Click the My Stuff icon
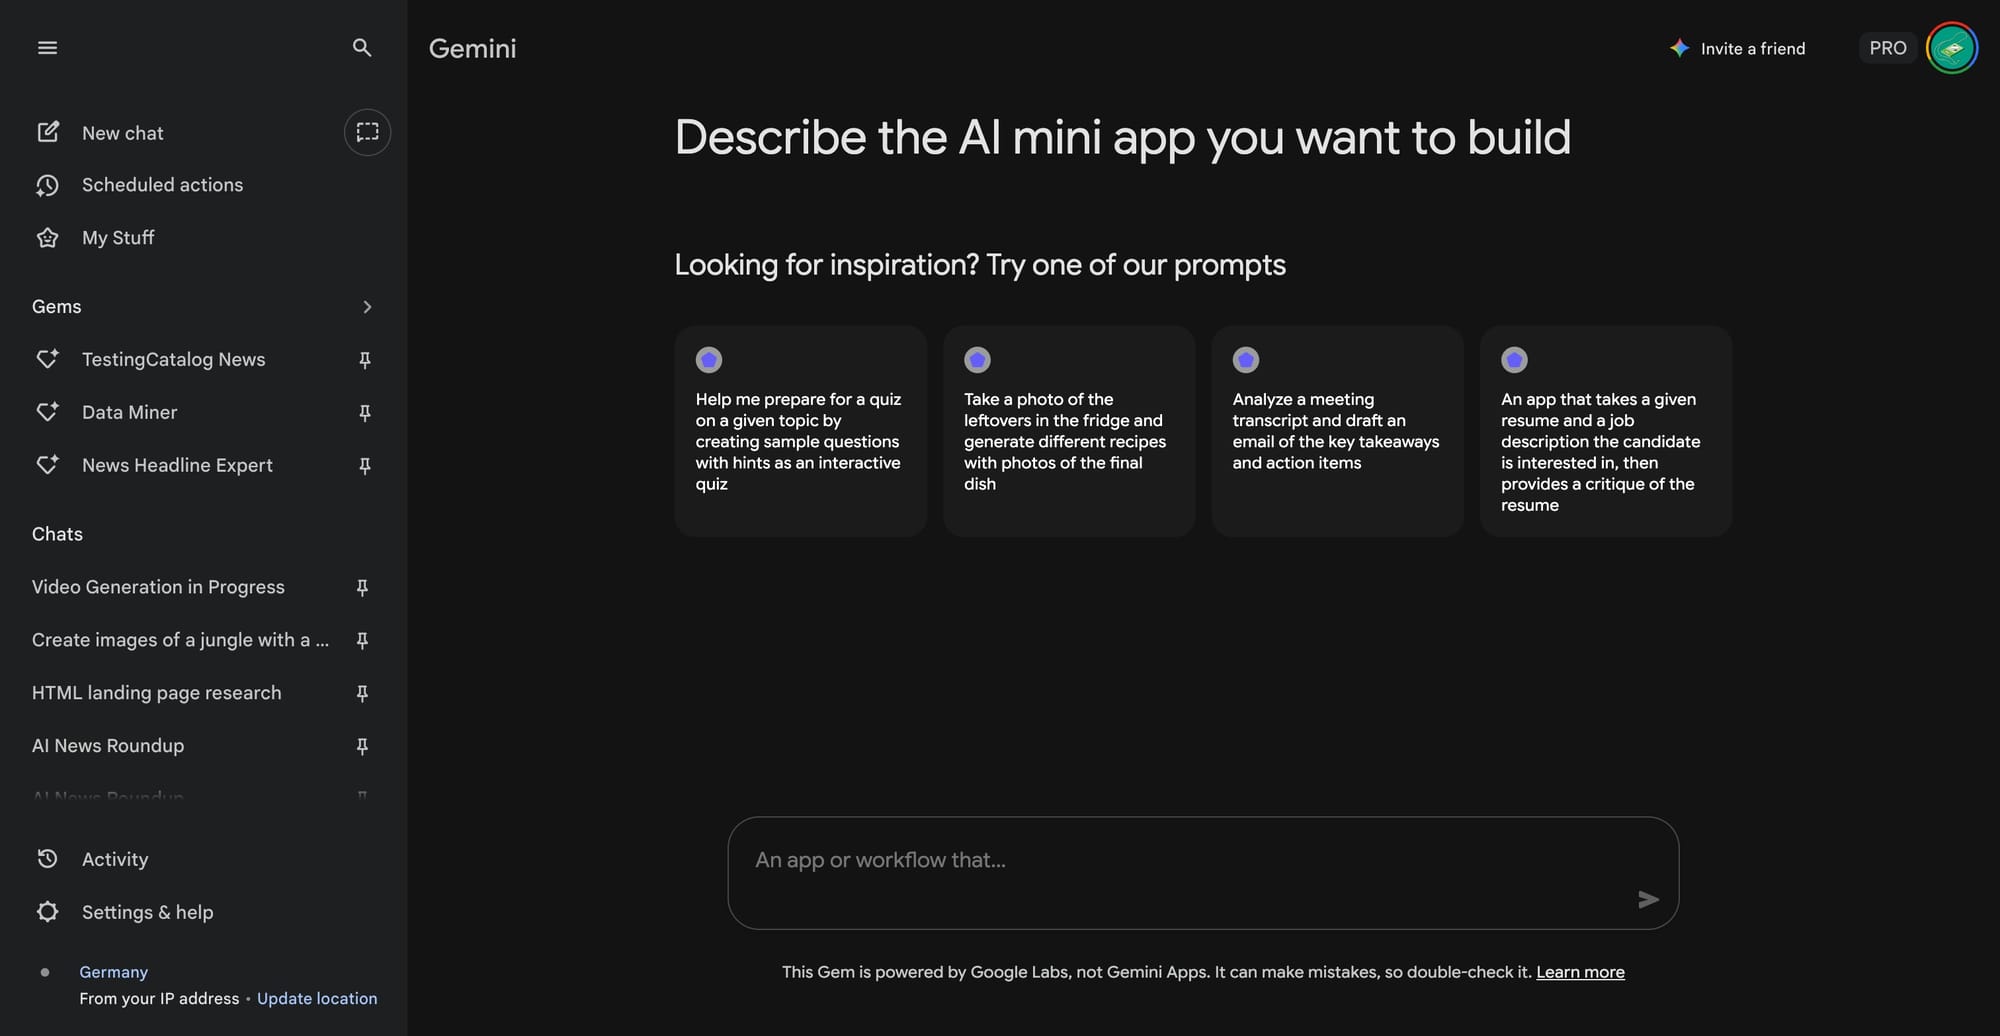The width and height of the screenshot is (2000, 1036). point(47,238)
